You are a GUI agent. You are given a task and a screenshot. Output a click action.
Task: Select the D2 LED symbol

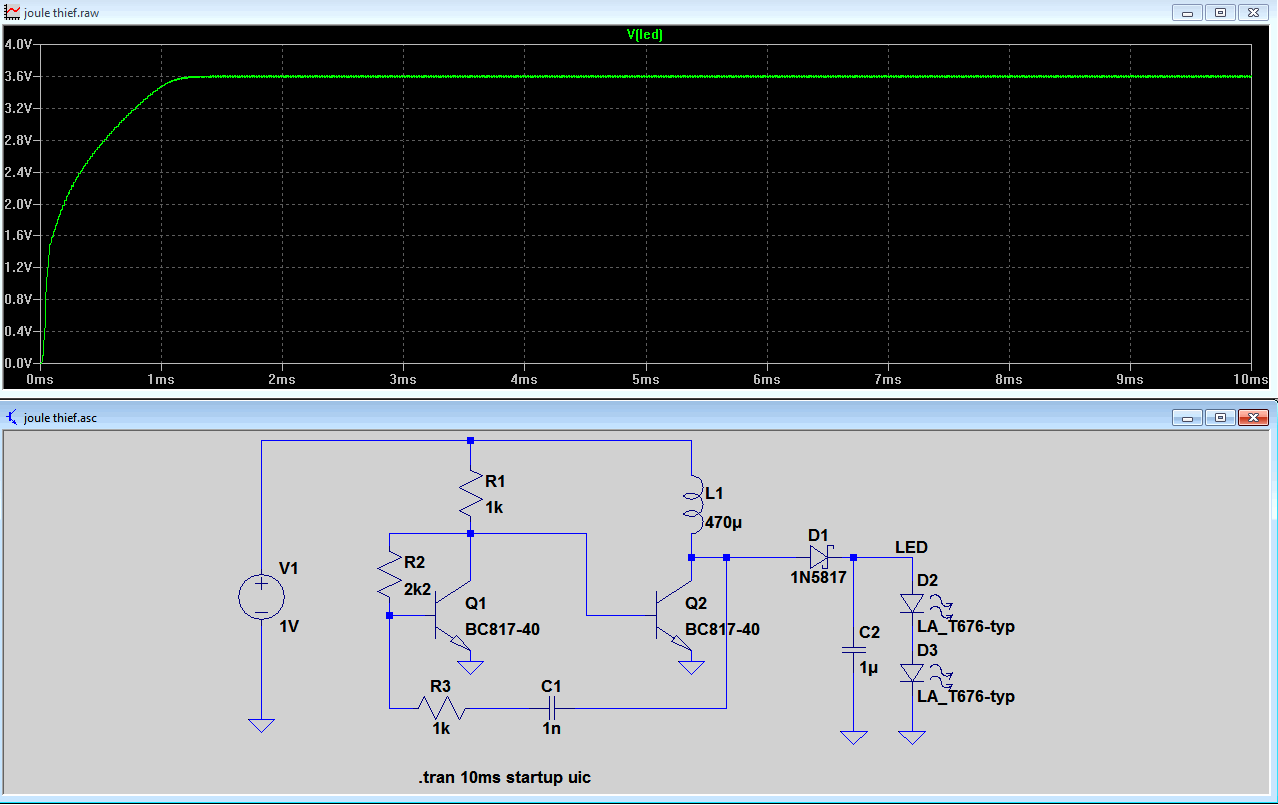[x=912, y=602]
